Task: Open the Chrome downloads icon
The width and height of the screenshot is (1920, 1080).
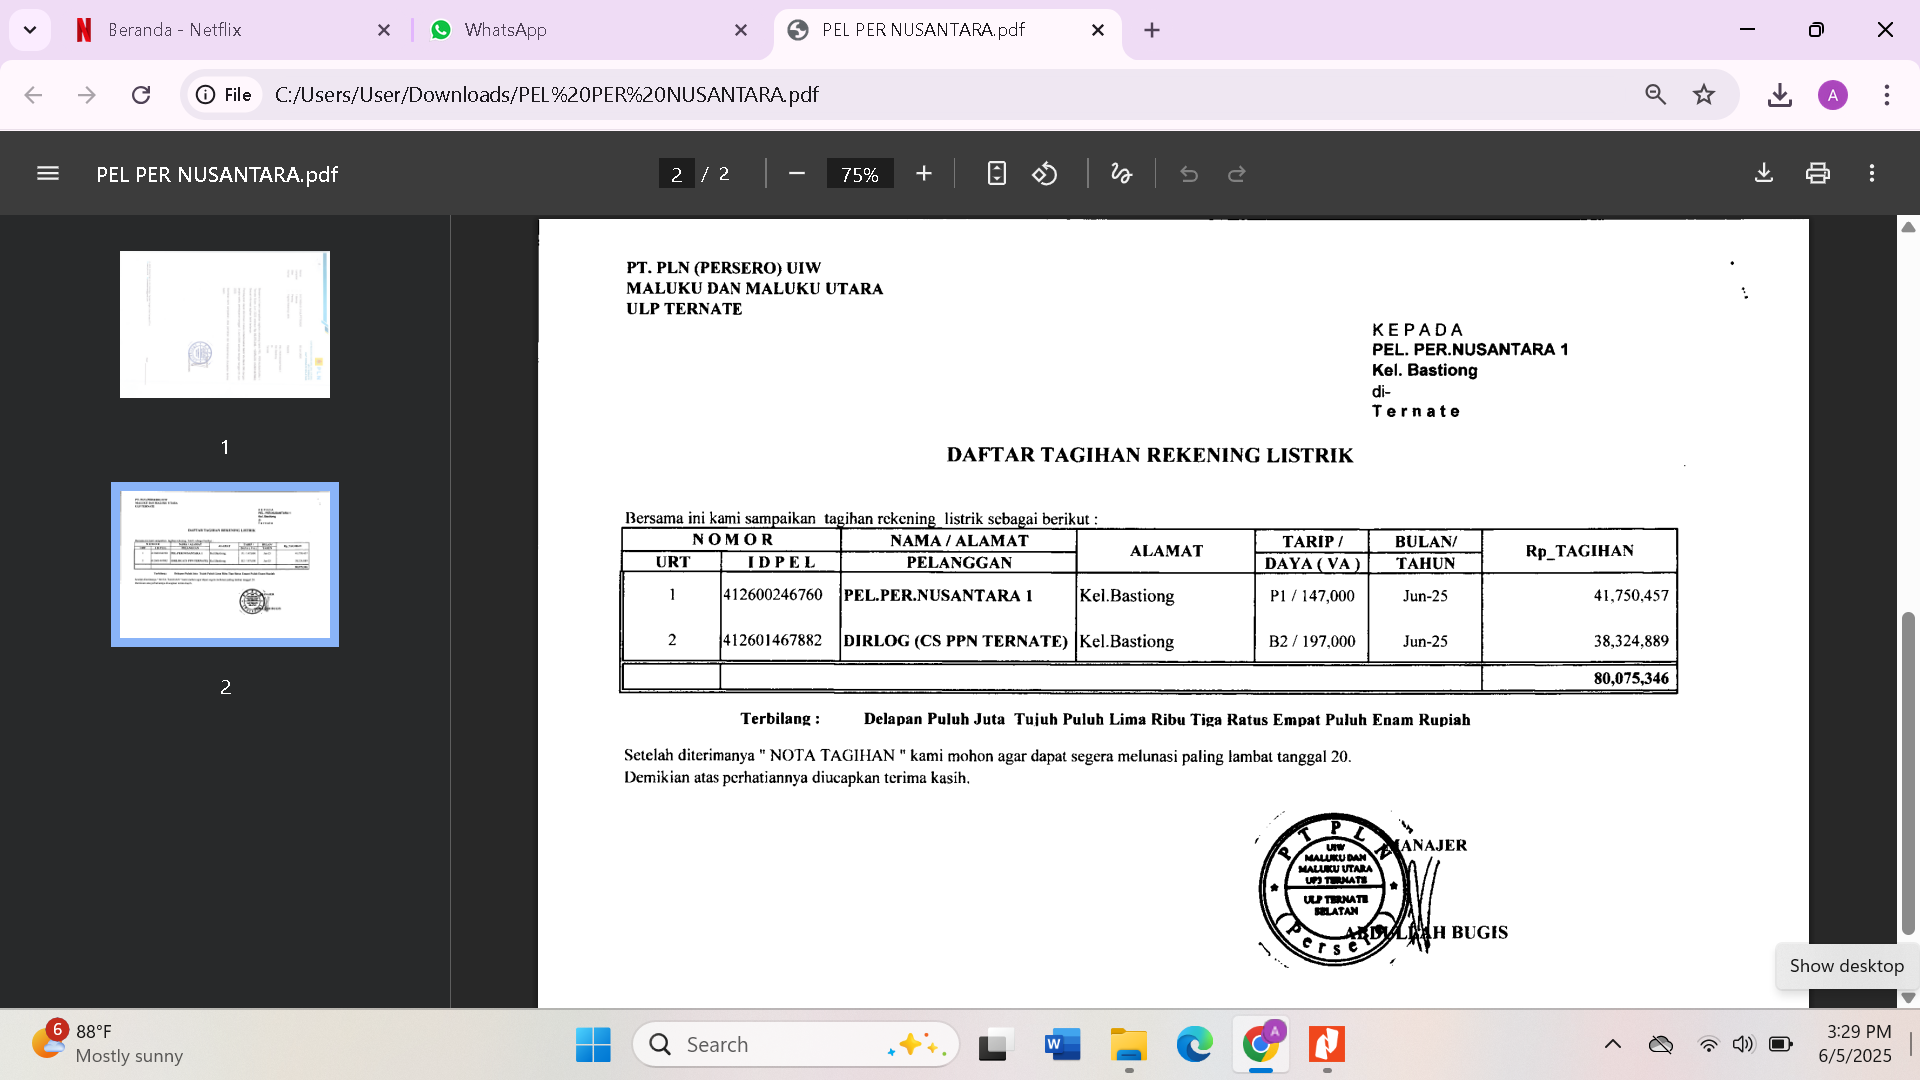Action: tap(1779, 95)
